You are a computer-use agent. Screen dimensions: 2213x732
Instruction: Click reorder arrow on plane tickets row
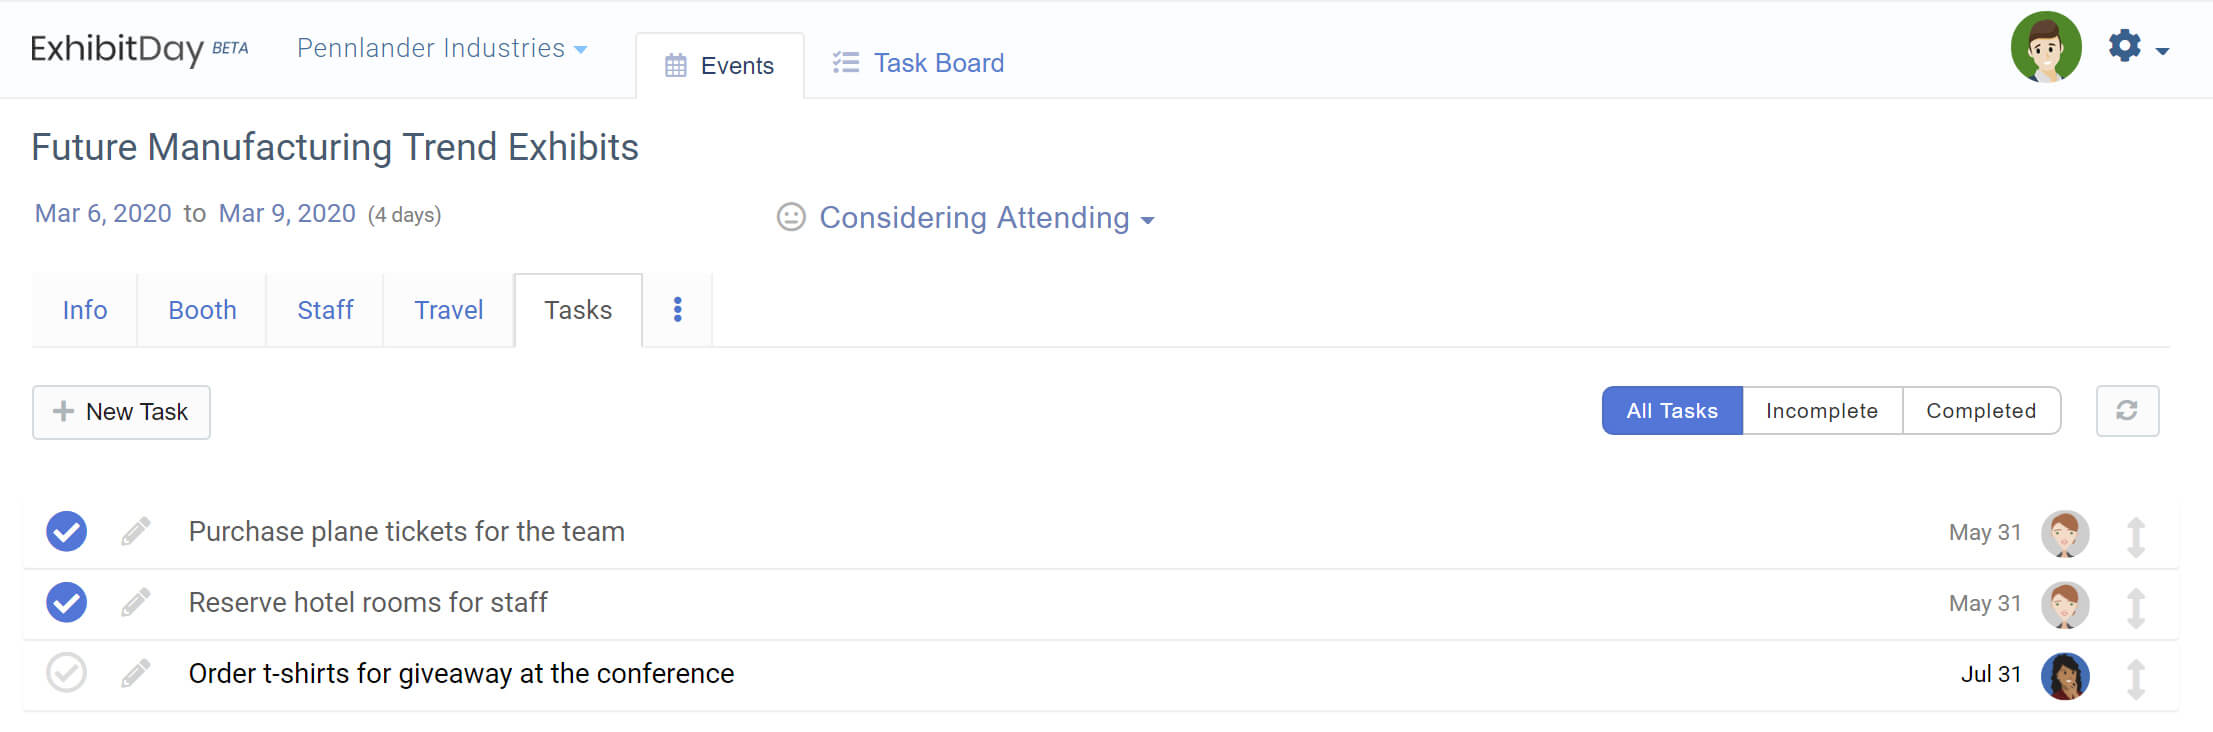[2135, 537]
